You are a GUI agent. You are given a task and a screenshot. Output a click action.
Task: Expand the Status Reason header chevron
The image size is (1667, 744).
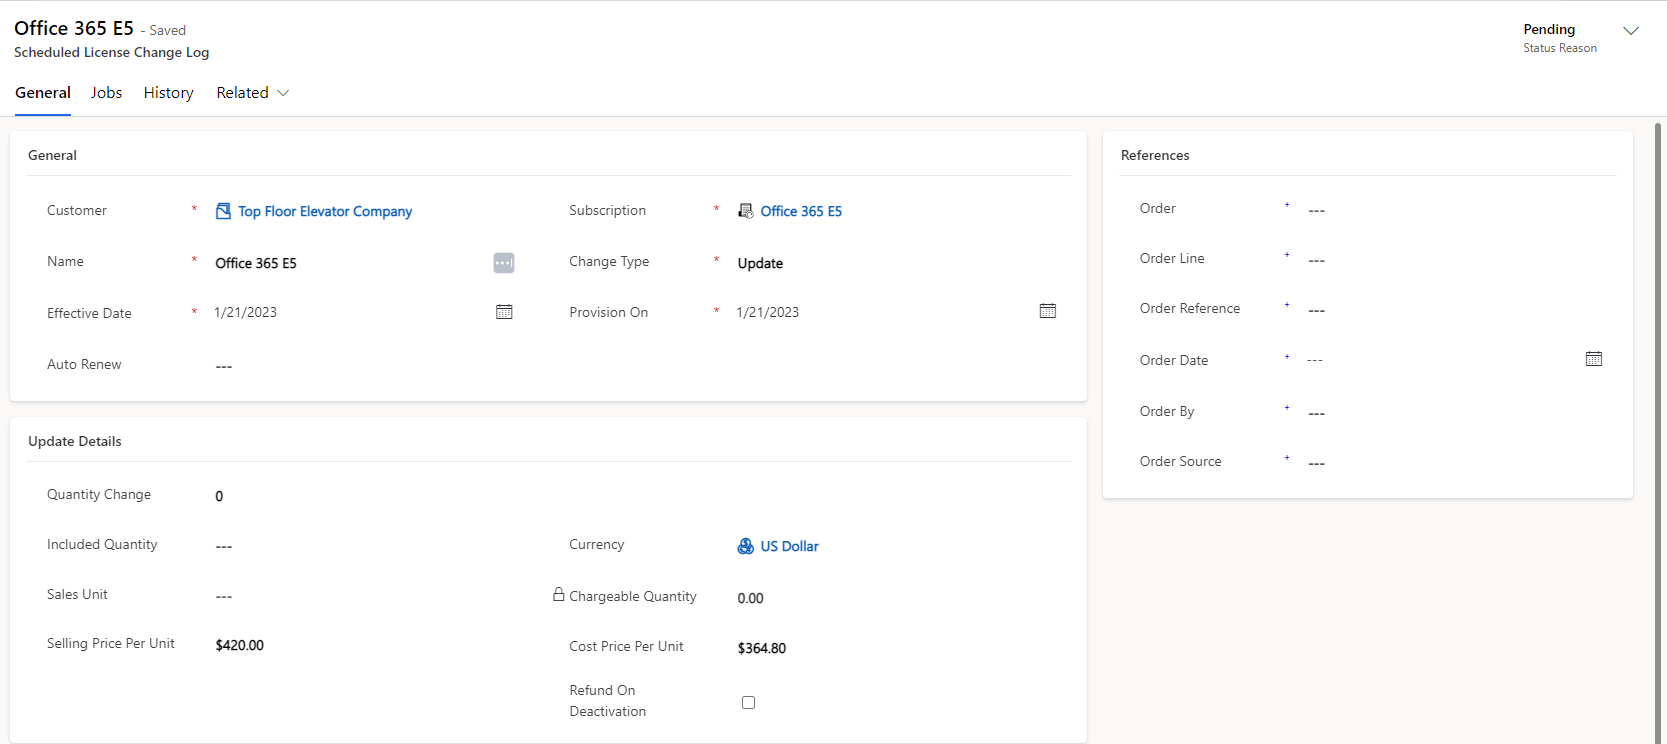[x=1631, y=31]
